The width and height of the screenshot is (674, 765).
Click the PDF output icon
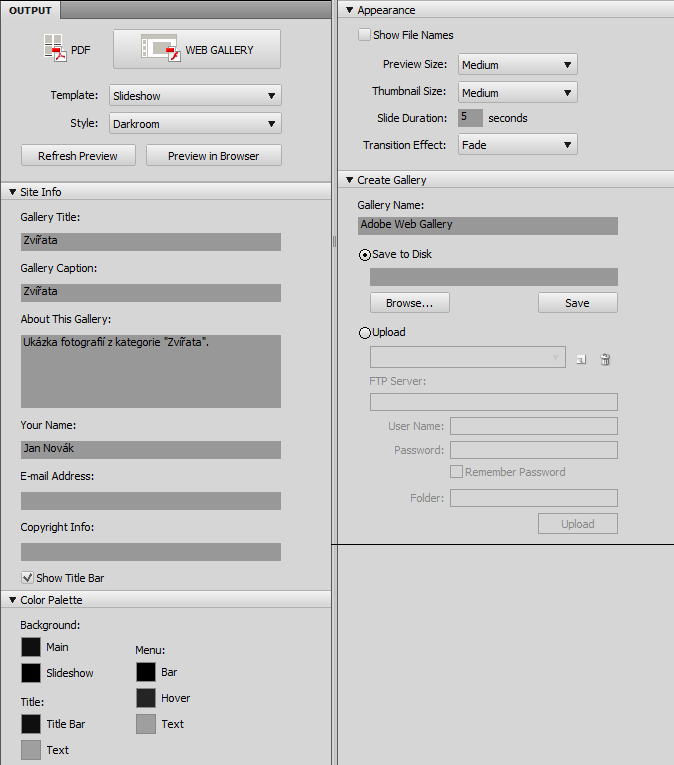(54, 48)
